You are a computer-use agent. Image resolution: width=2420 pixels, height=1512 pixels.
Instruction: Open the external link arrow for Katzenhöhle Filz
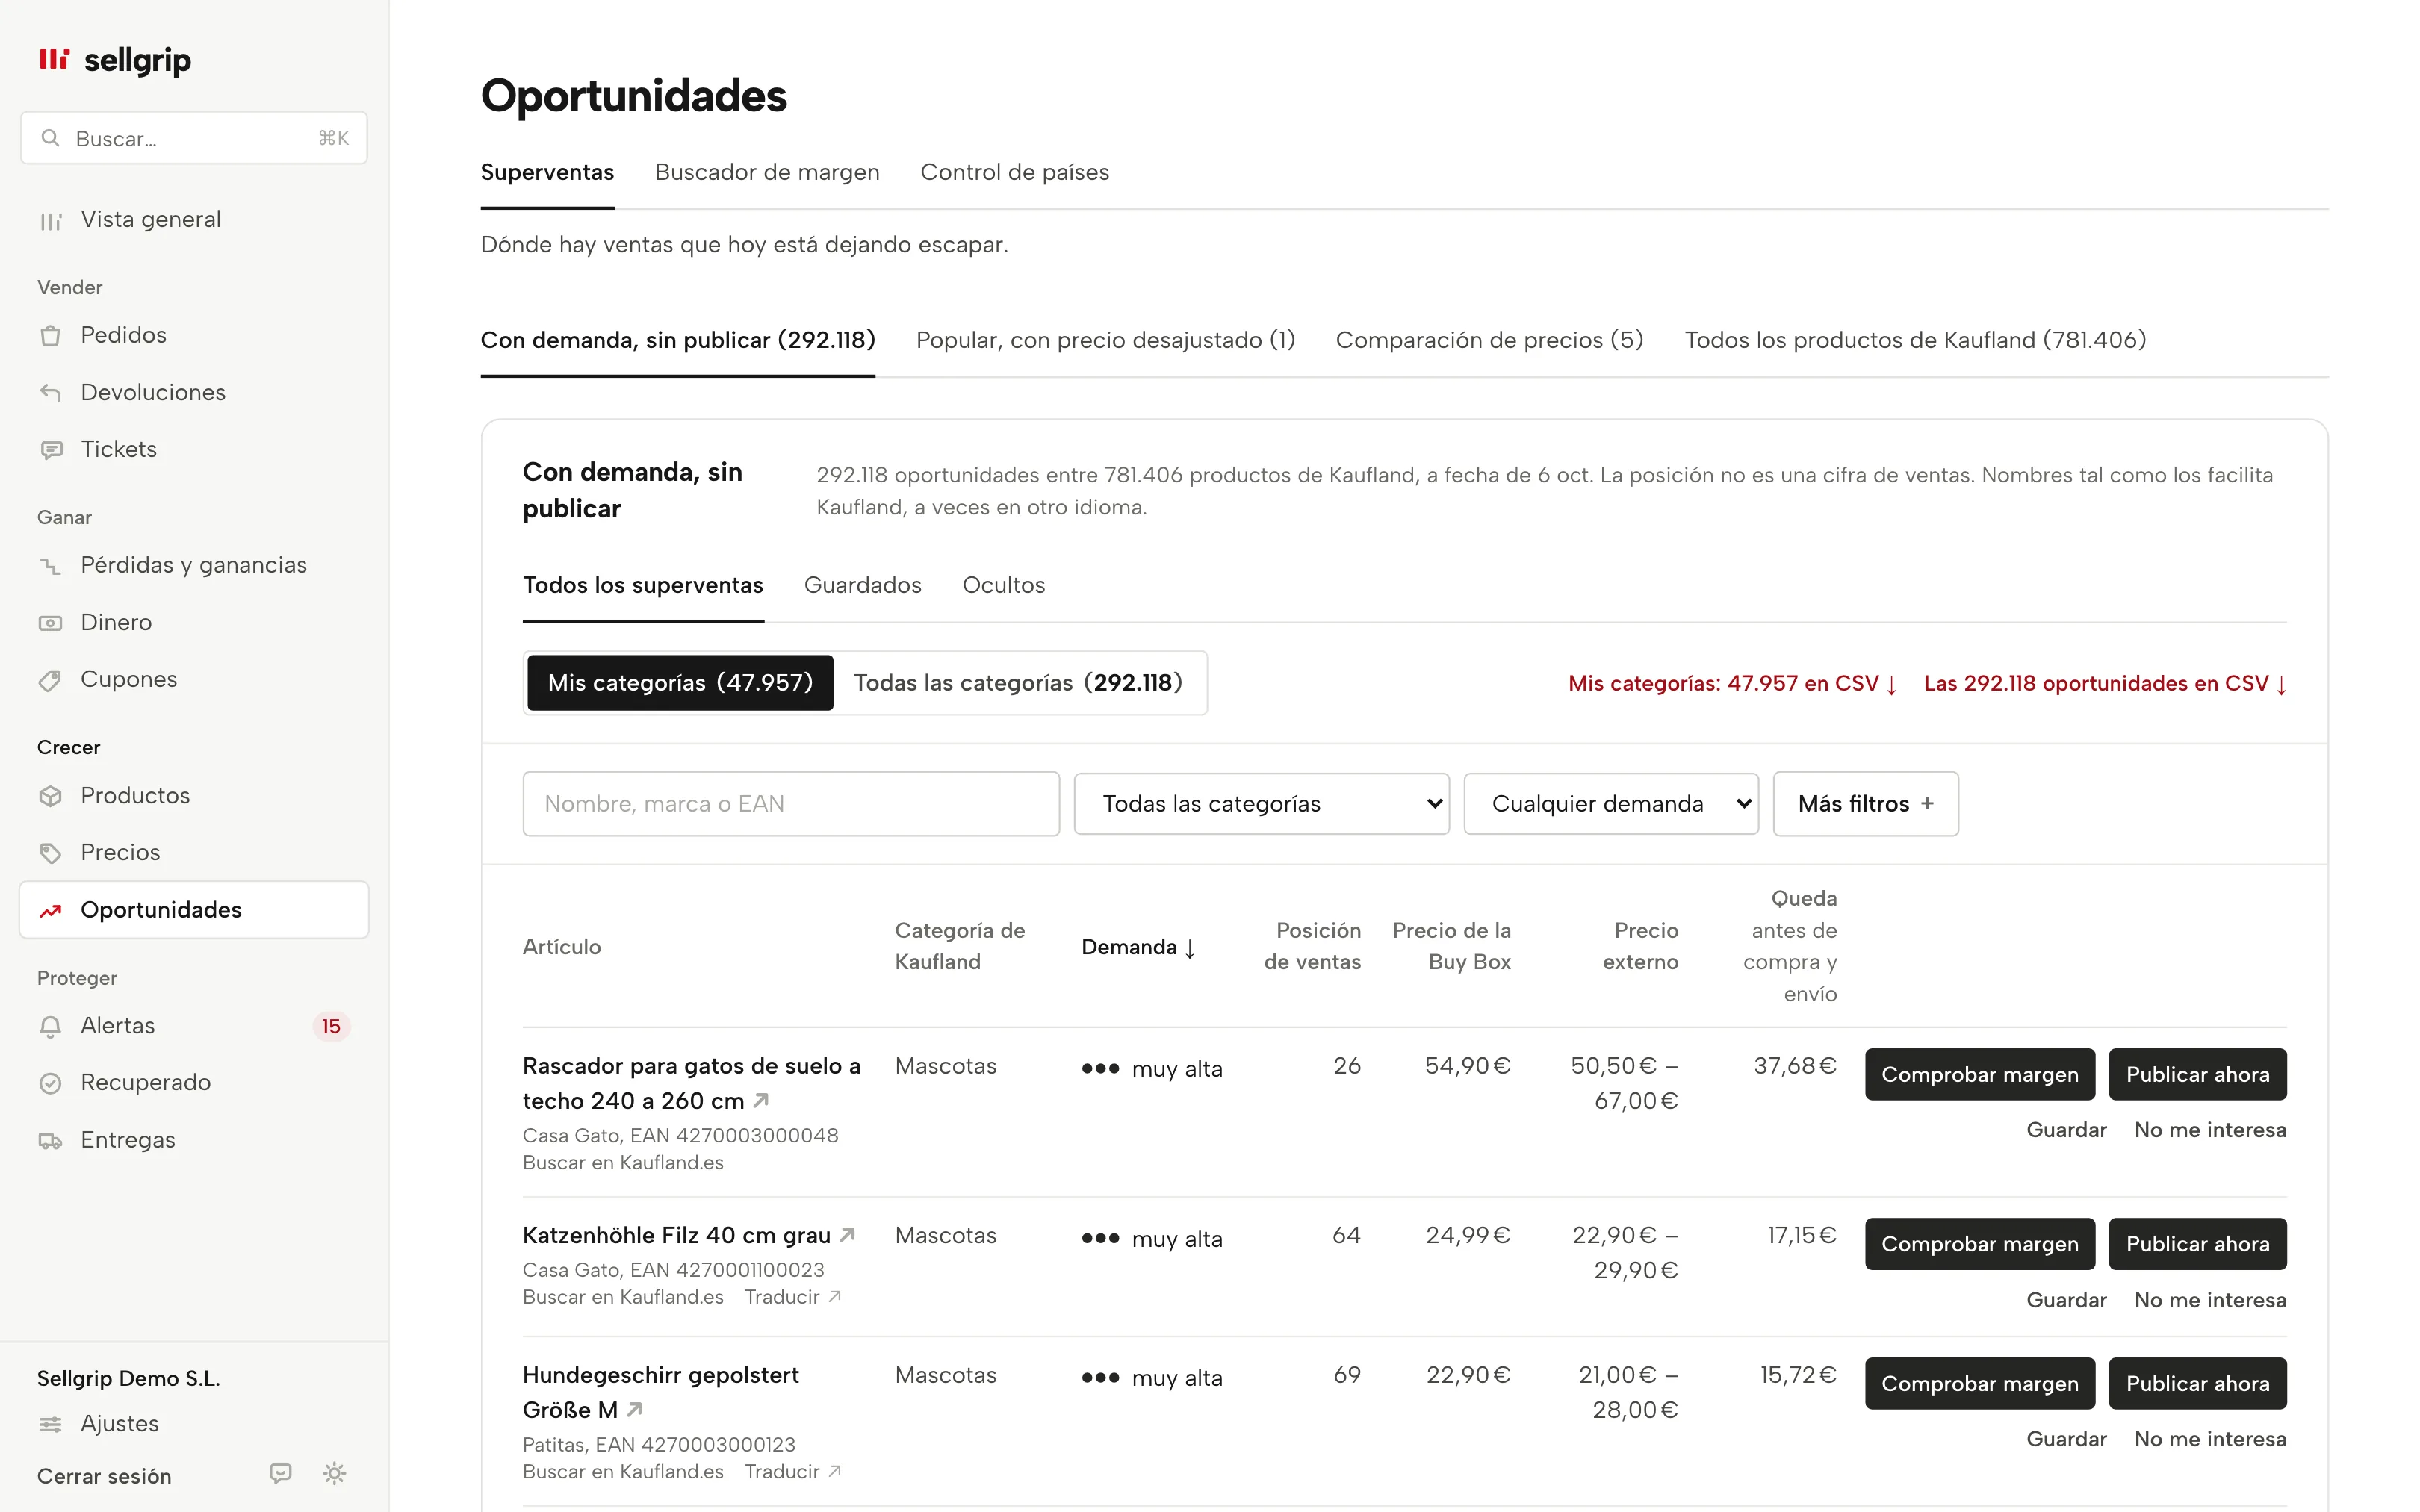click(x=848, y=1235)
